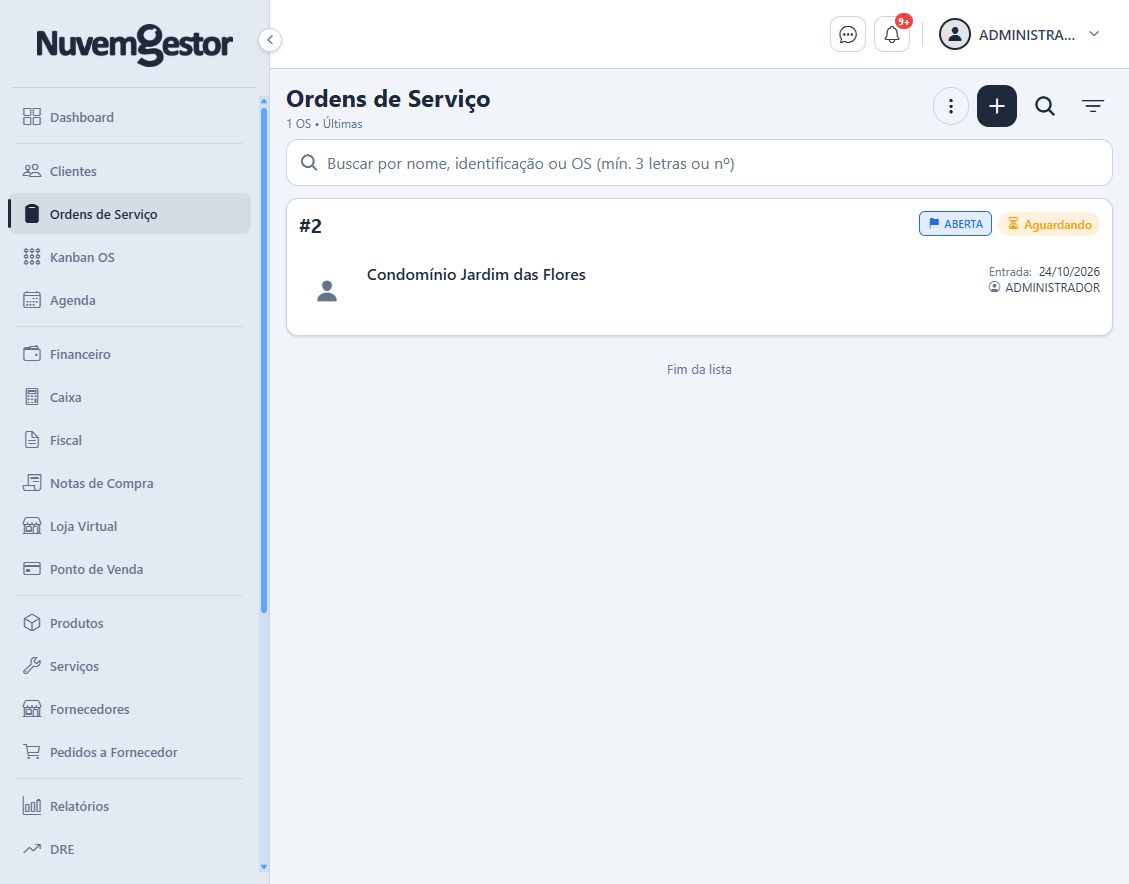Click the Notas de Compra receipt icon
This screenshot has height=884, width=1129.
click(32, 483)
